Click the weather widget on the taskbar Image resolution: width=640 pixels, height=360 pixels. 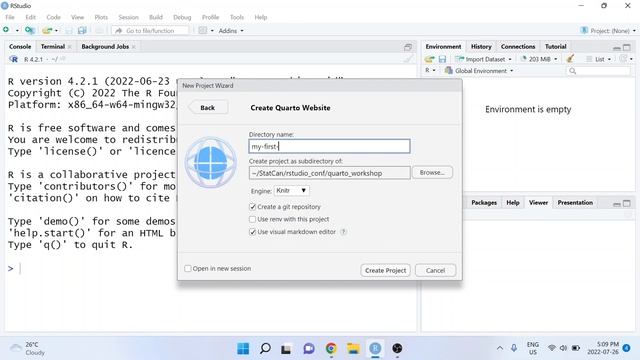tap(27, 349)
